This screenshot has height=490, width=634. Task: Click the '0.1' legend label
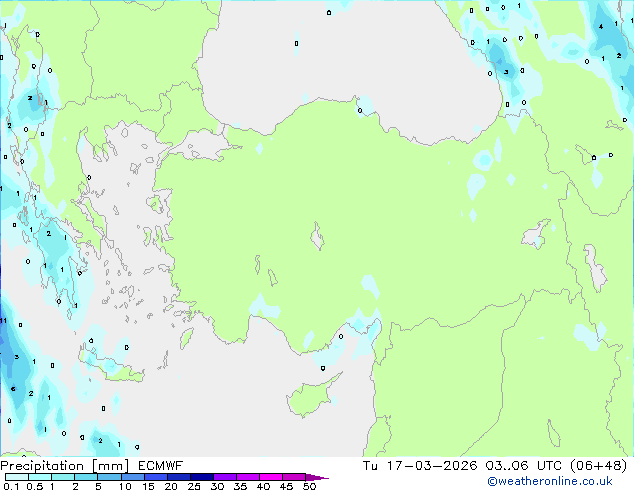(11, 486)
